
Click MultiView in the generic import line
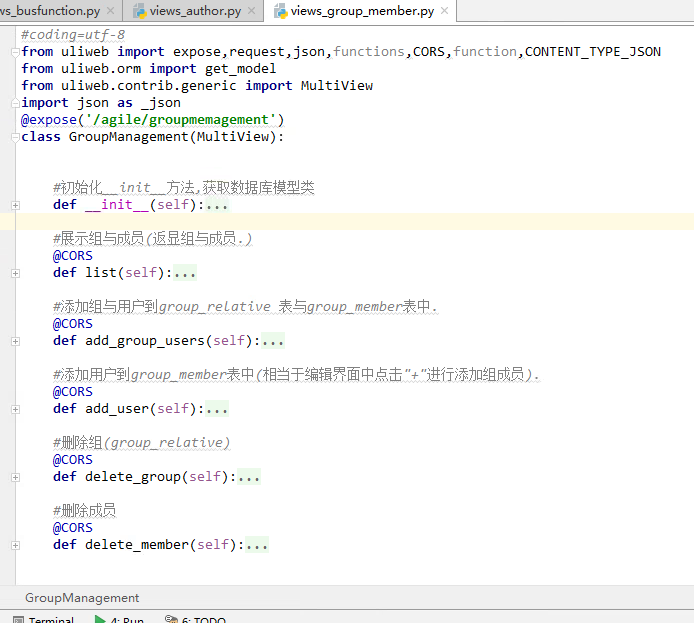click(337, 86)
